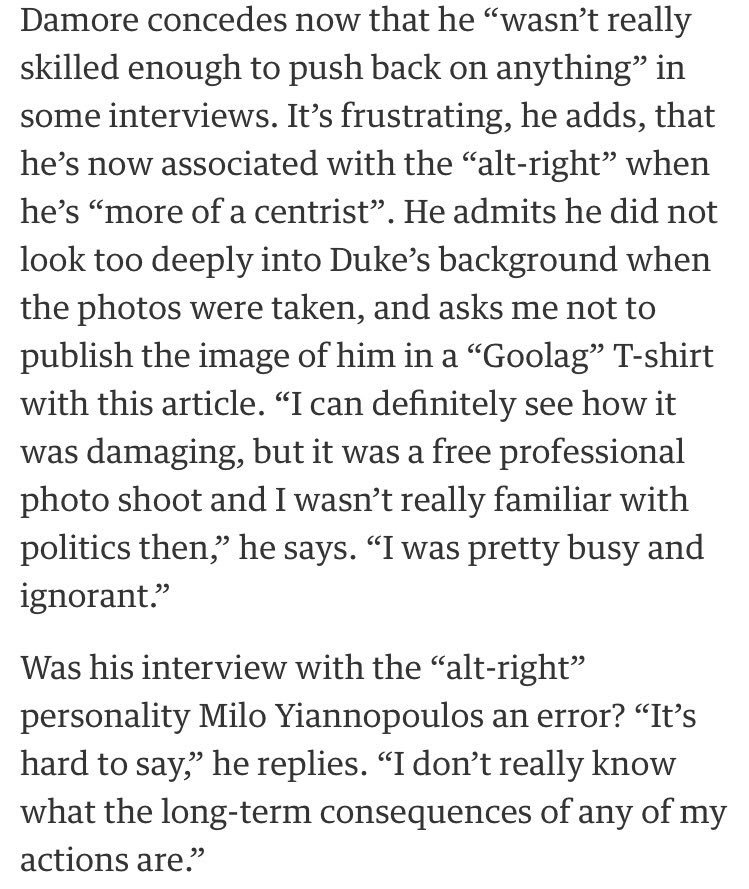Screen dimensions: 749x889
Task: Click the word "skilled" near the top
Action: pos(70,68)
